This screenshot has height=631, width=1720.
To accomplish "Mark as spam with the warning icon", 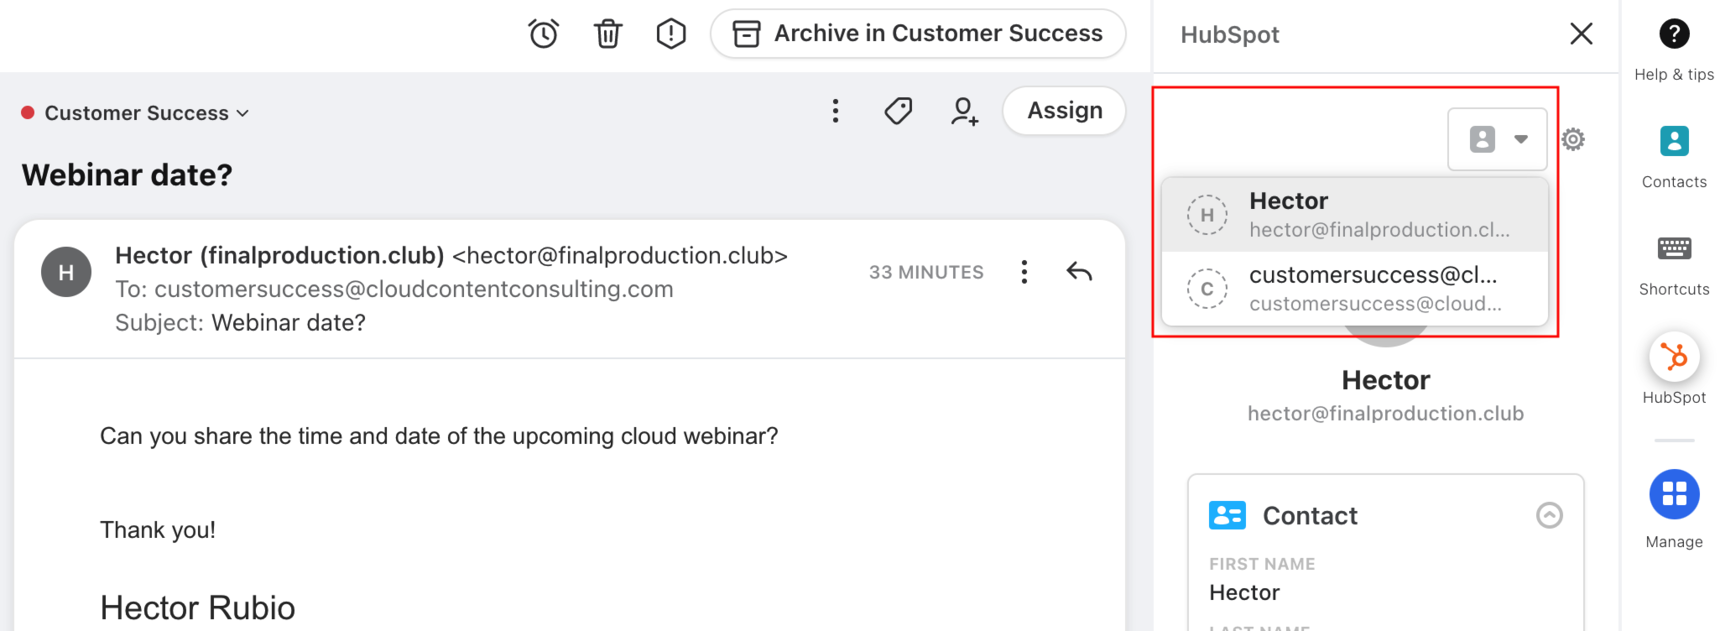I will (x=671, y=34).
